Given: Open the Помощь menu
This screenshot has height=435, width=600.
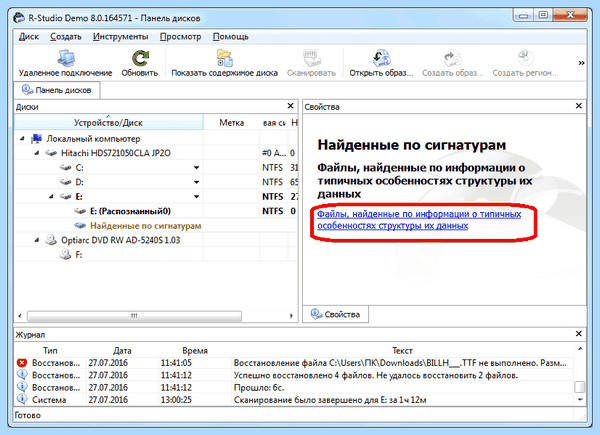Looking at the screenshot, I should click(230, 37).
